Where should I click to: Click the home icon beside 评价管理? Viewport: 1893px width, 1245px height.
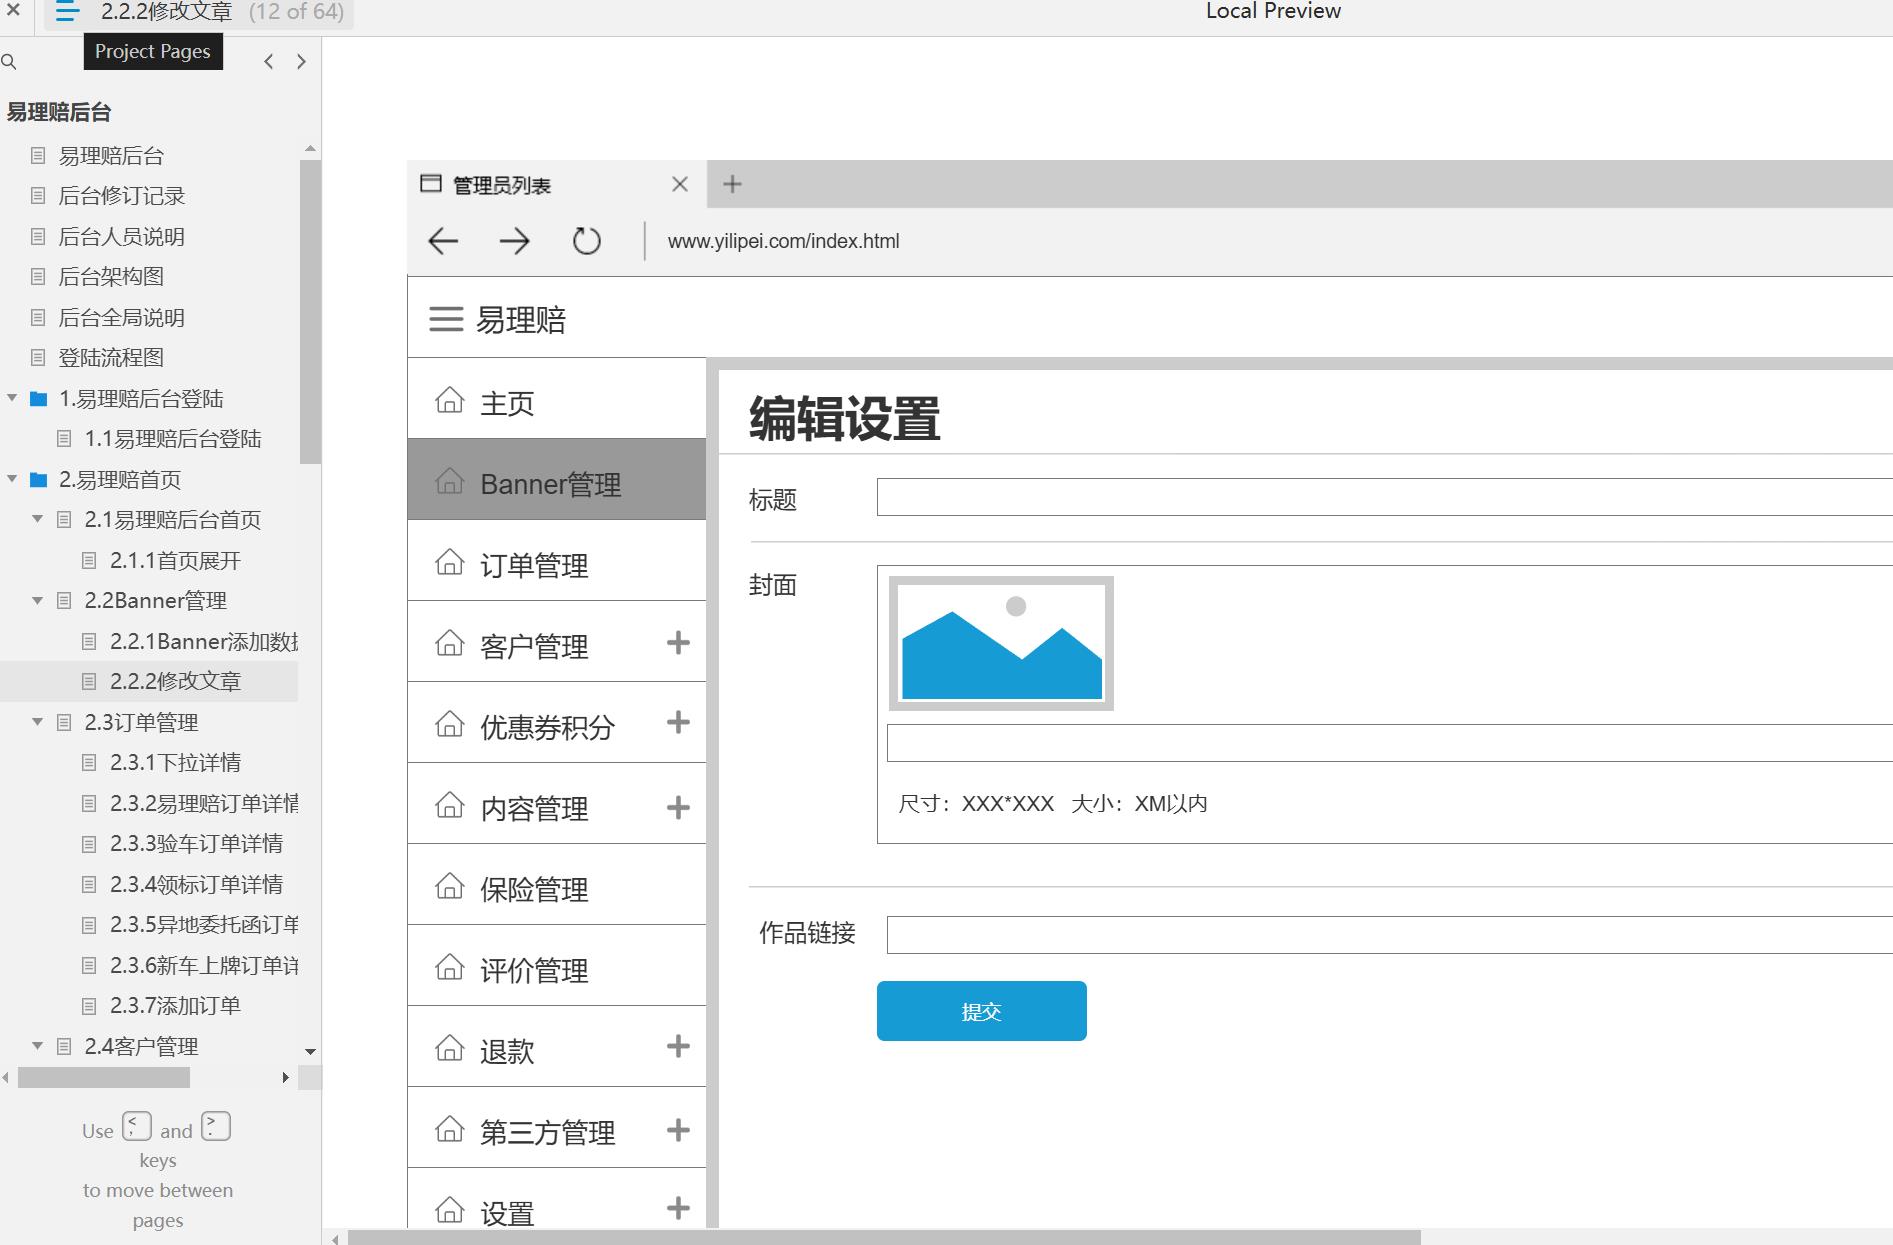click(x=450, y=967)
